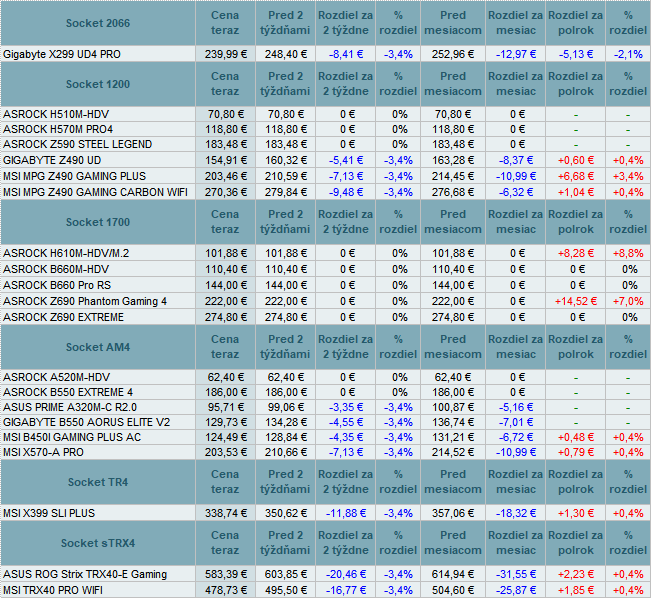Select MSI X399 SLI PLUS motherboard name

click(49, 513)
